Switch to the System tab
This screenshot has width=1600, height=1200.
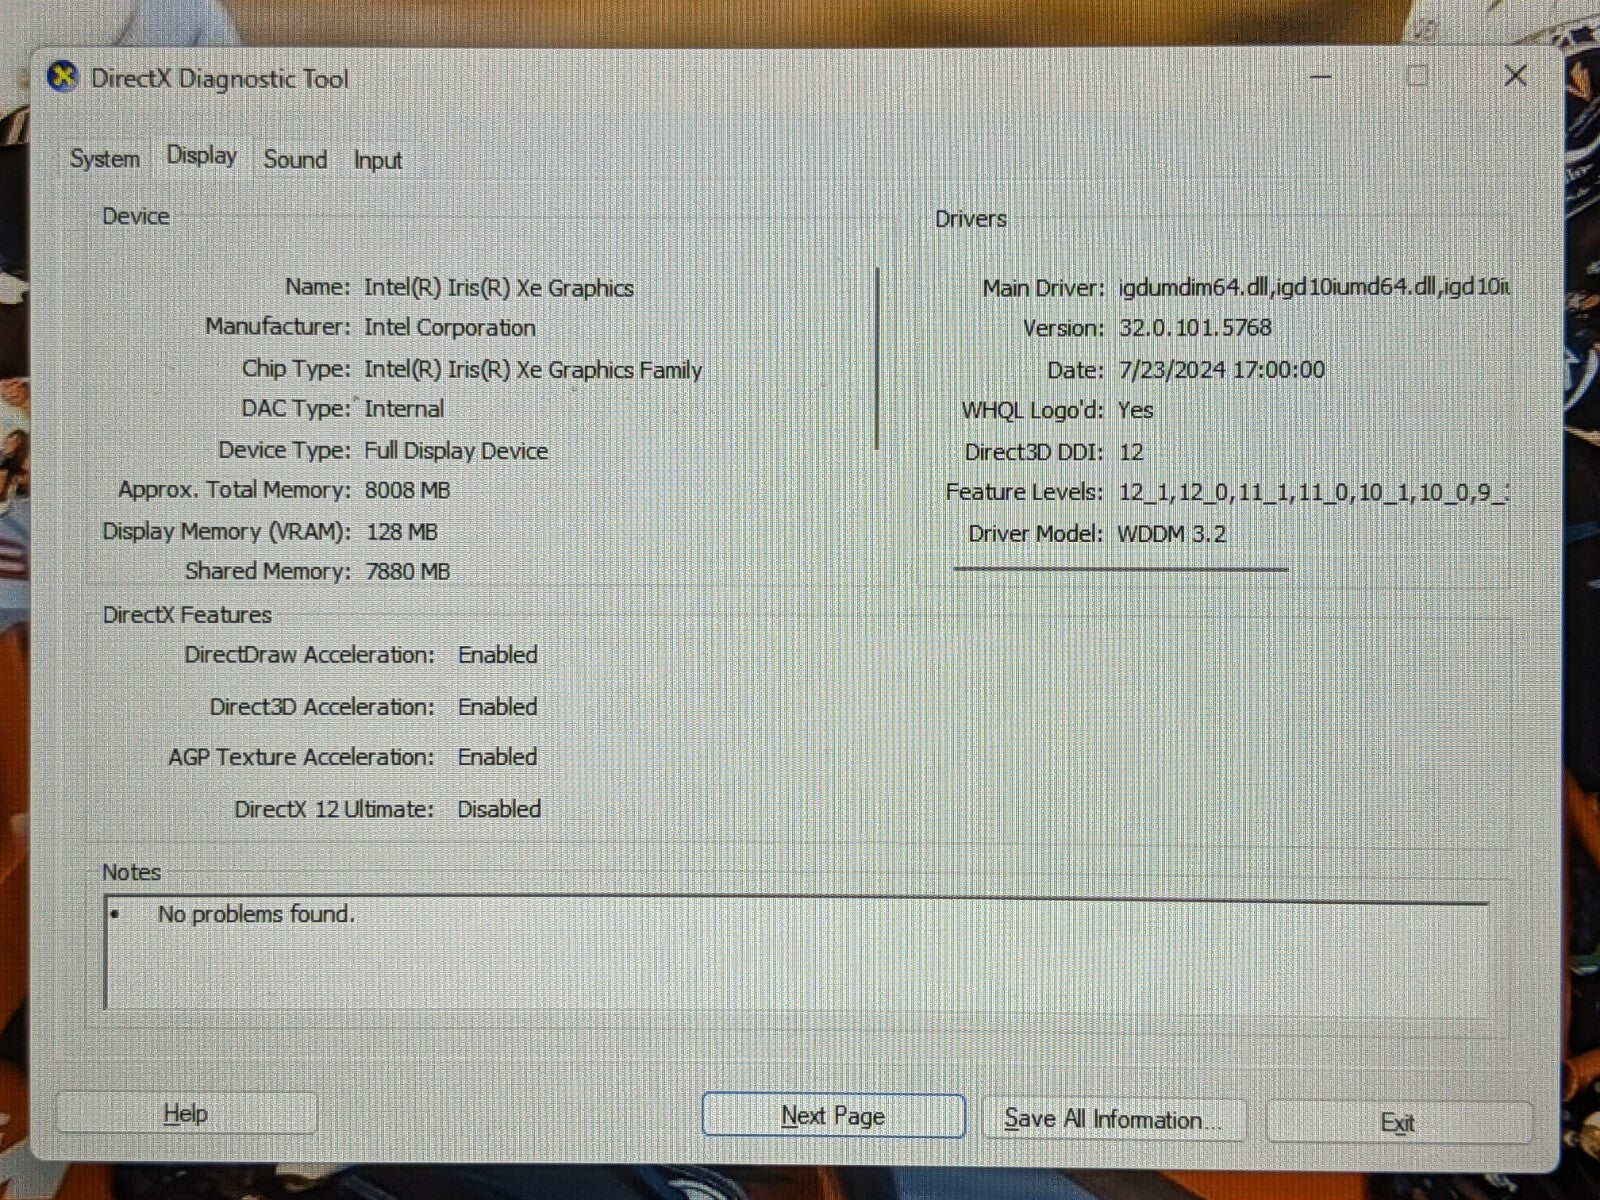pos(104,159)
